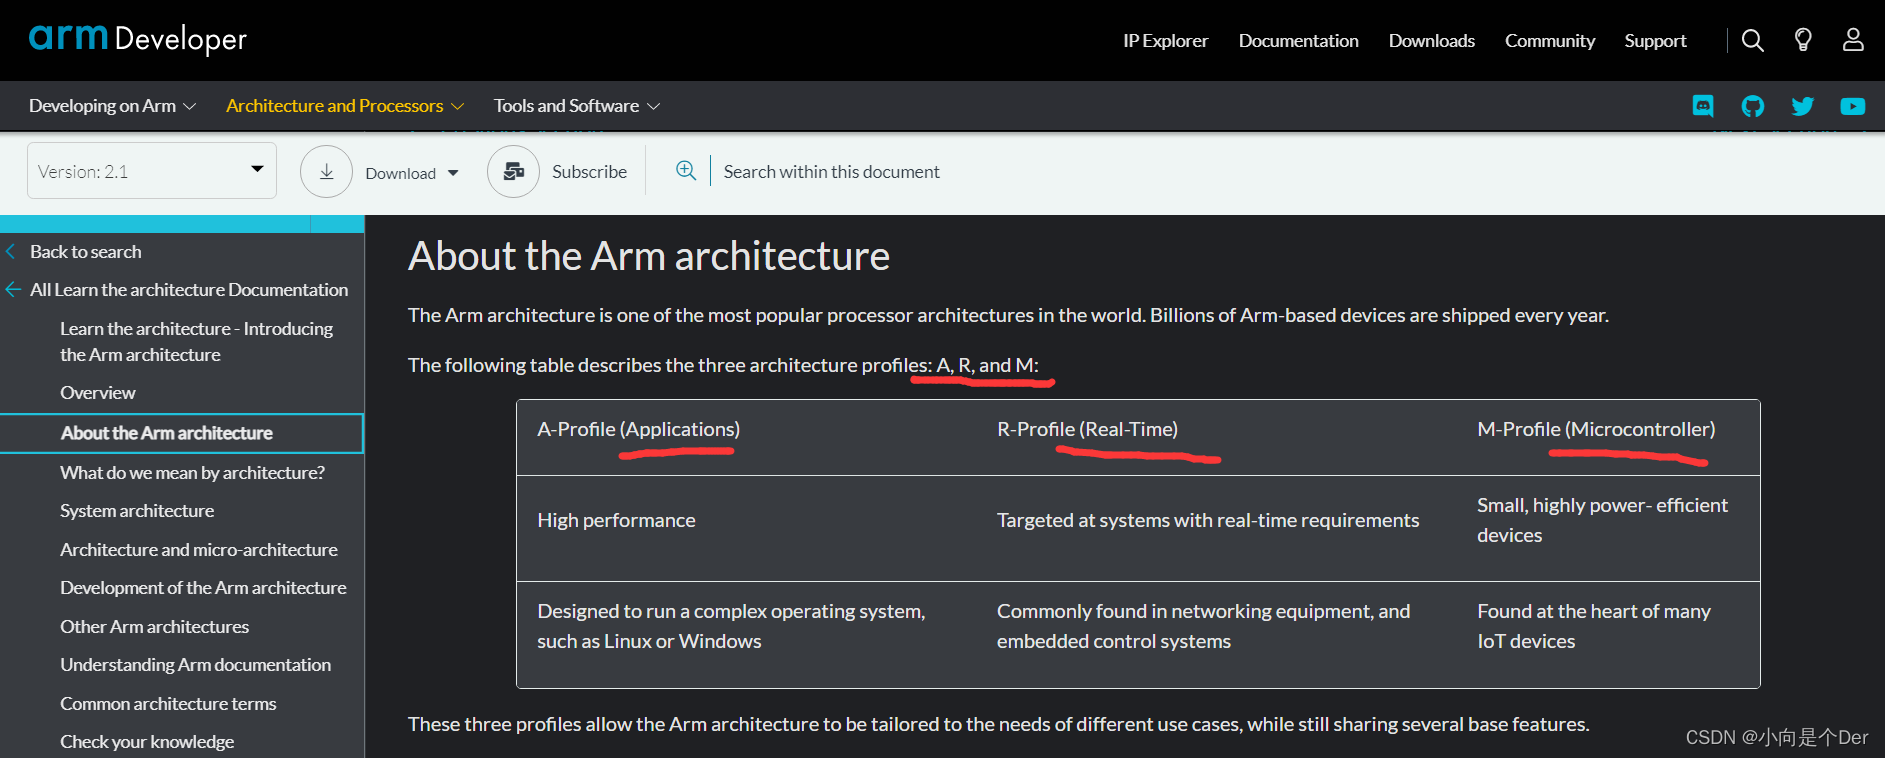The width and height of the screenshot is (1885, 758).
Task: Click the R-Profile (Real-Time) table header
Action: click(x=1087, y=429)
